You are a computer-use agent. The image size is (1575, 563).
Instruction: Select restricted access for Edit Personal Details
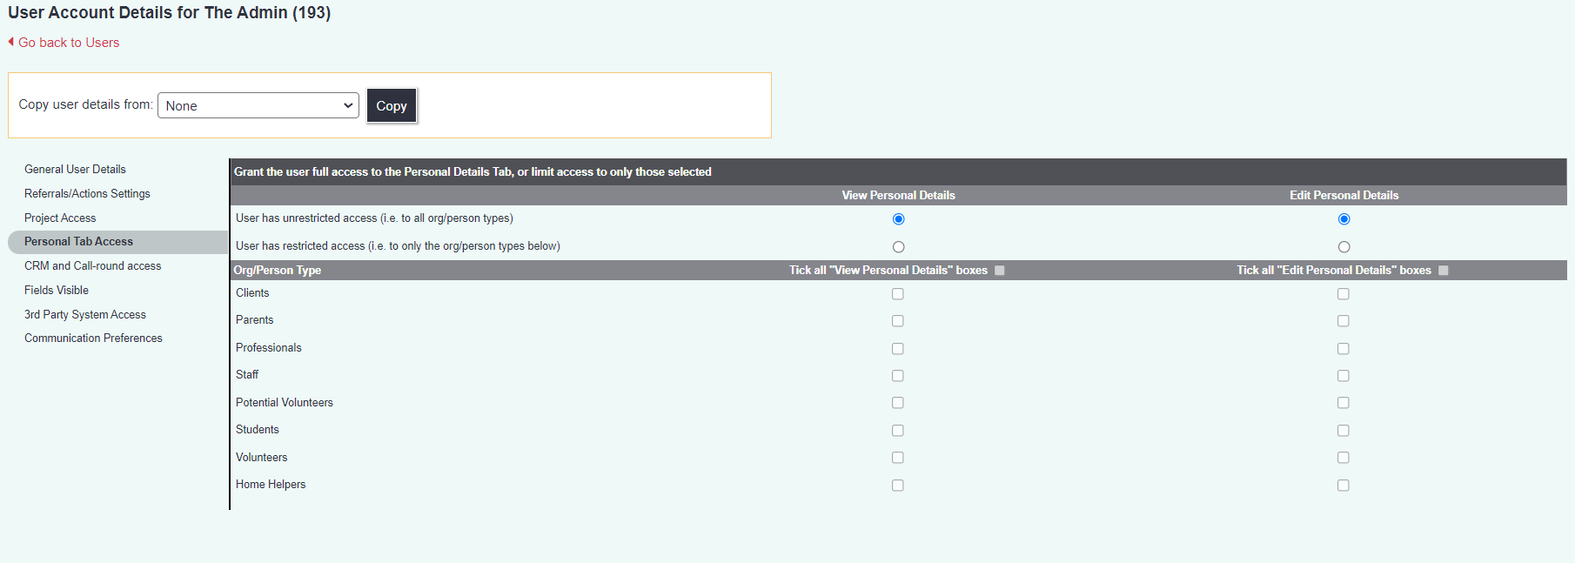pyautogui.click(x=1343, y=247)
